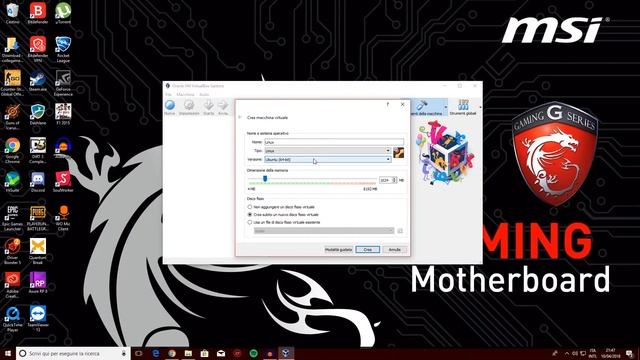This screenshot has height=360, width=640.
Task: Click the VirtualBox icon in taskbar
Action: 286,353
